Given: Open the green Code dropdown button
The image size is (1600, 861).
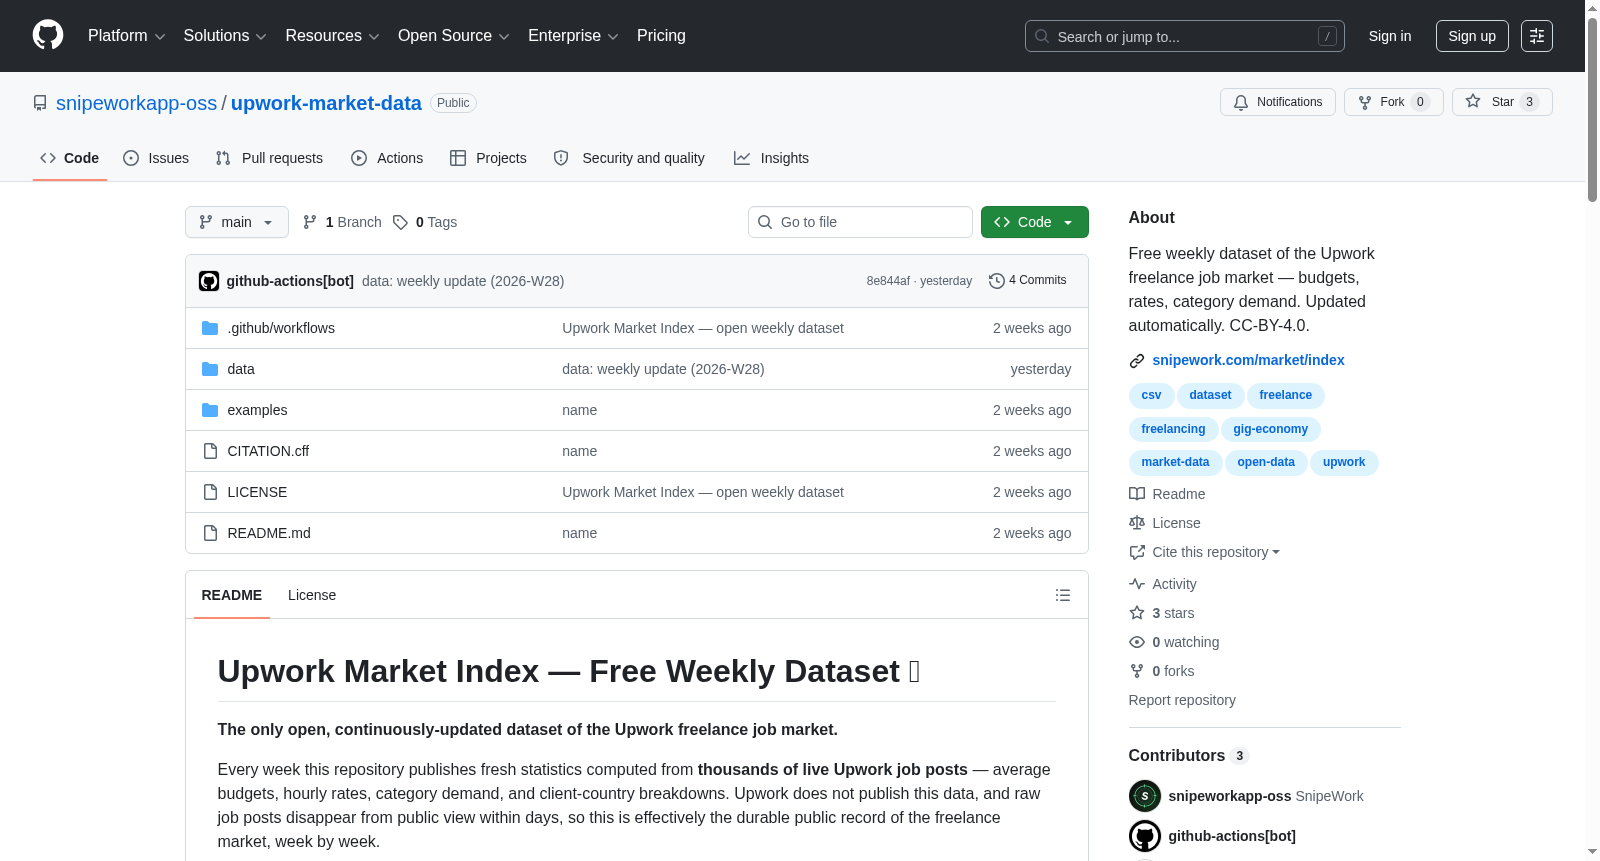Looking at the screenshot, I should 1034,222.
